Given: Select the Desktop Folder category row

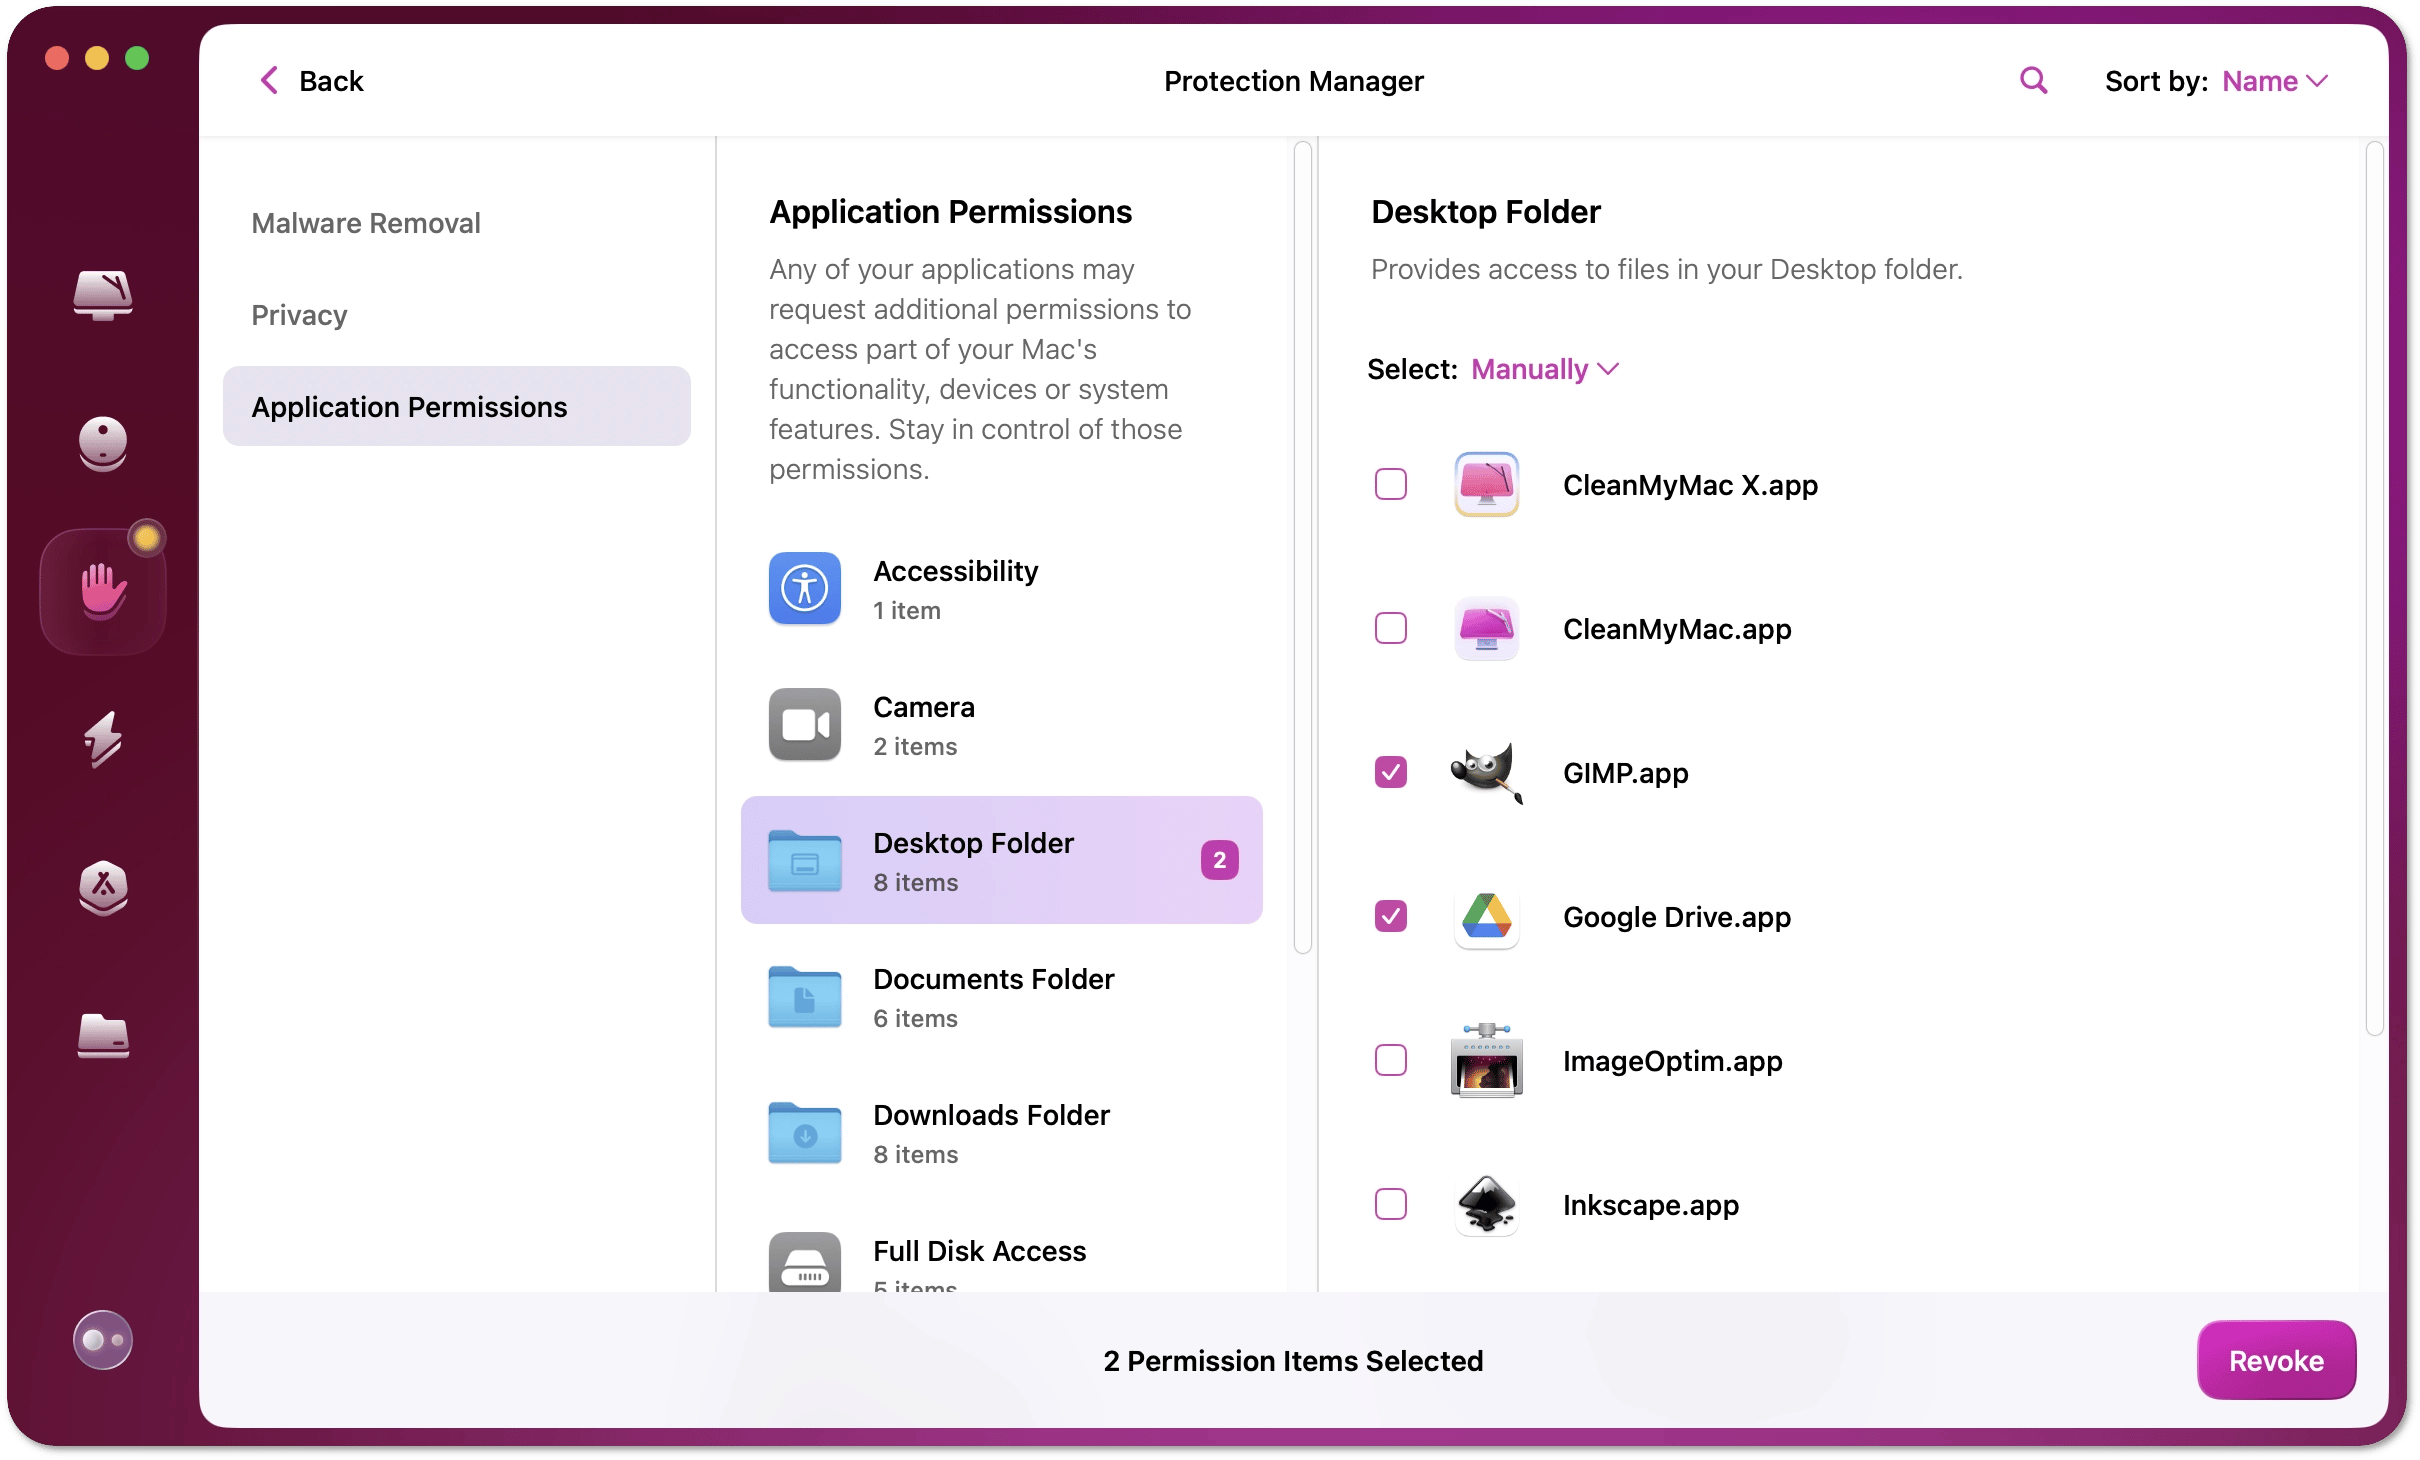Looking at the screenshot, I should (x=1002, y=860).
